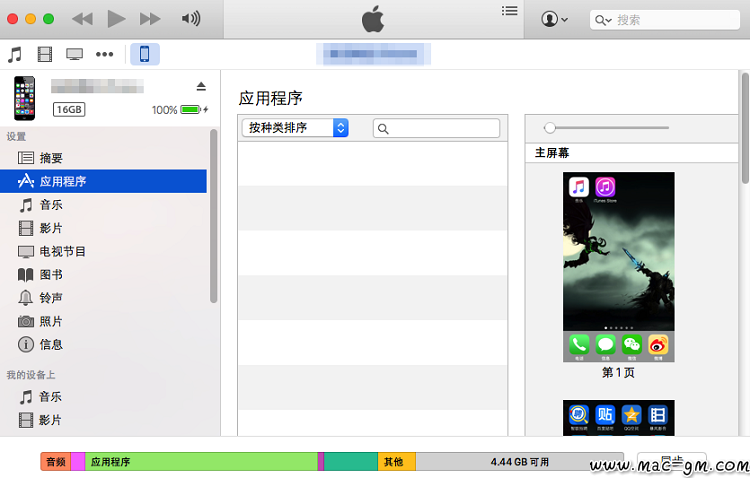Click the Music app icon on 第1页 preview
The image size is (750, 478).
(579, 187)
